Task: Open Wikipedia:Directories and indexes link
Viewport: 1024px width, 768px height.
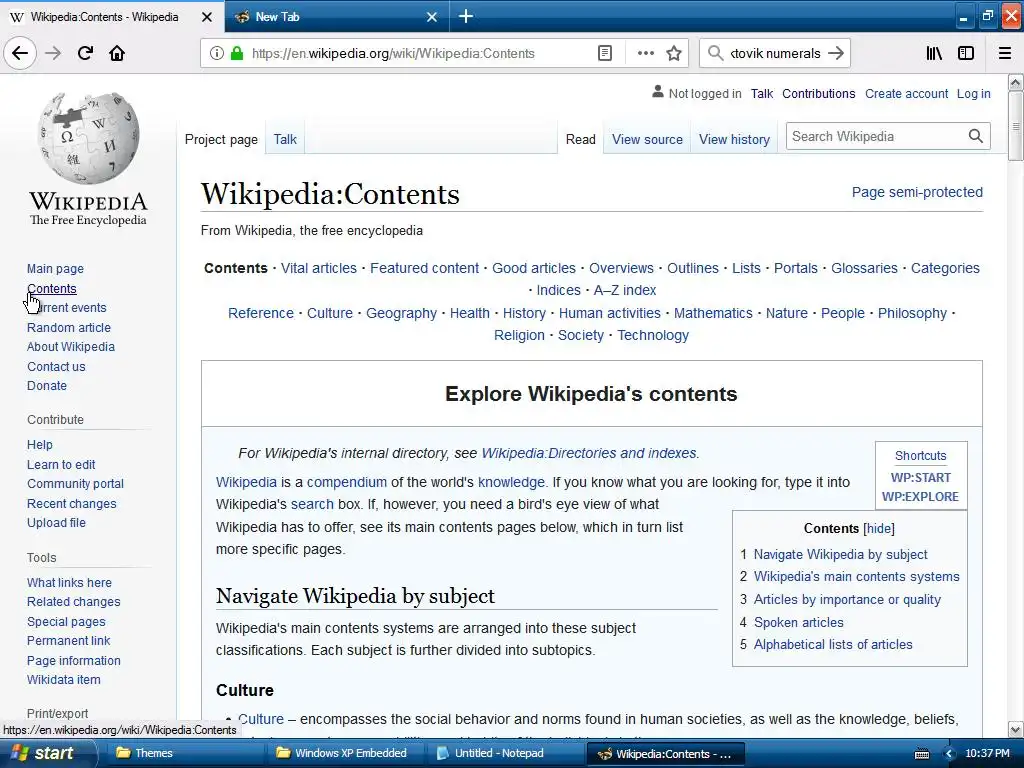Action: [x=588, y=453]
